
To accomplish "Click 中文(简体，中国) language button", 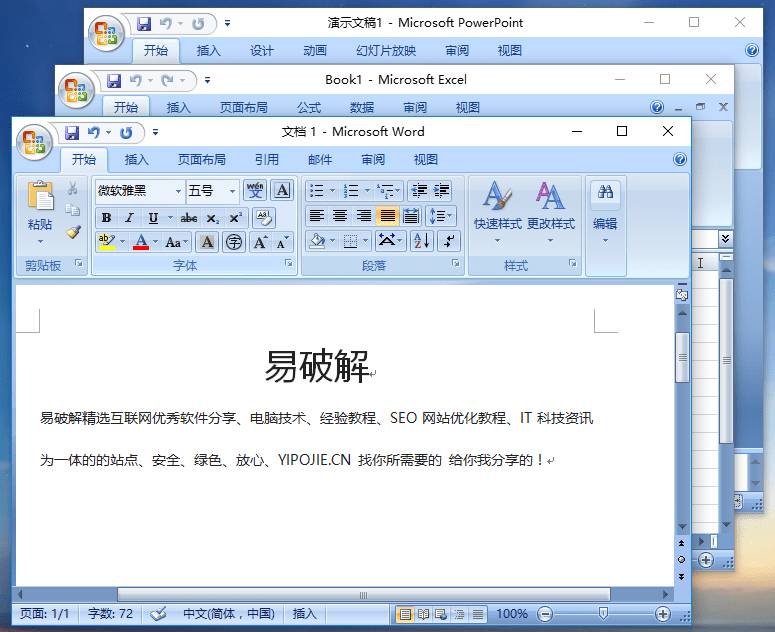I will click(228, 614).
